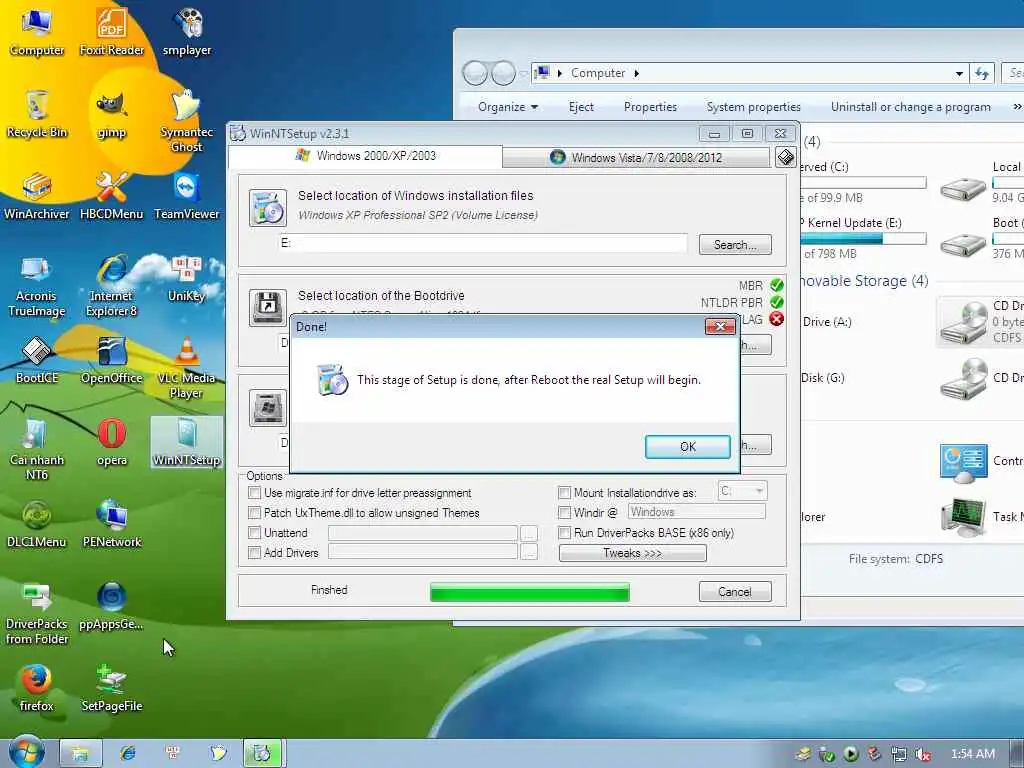
Task: Expand breadcrumb arrow after Computer
Action: 637,73
